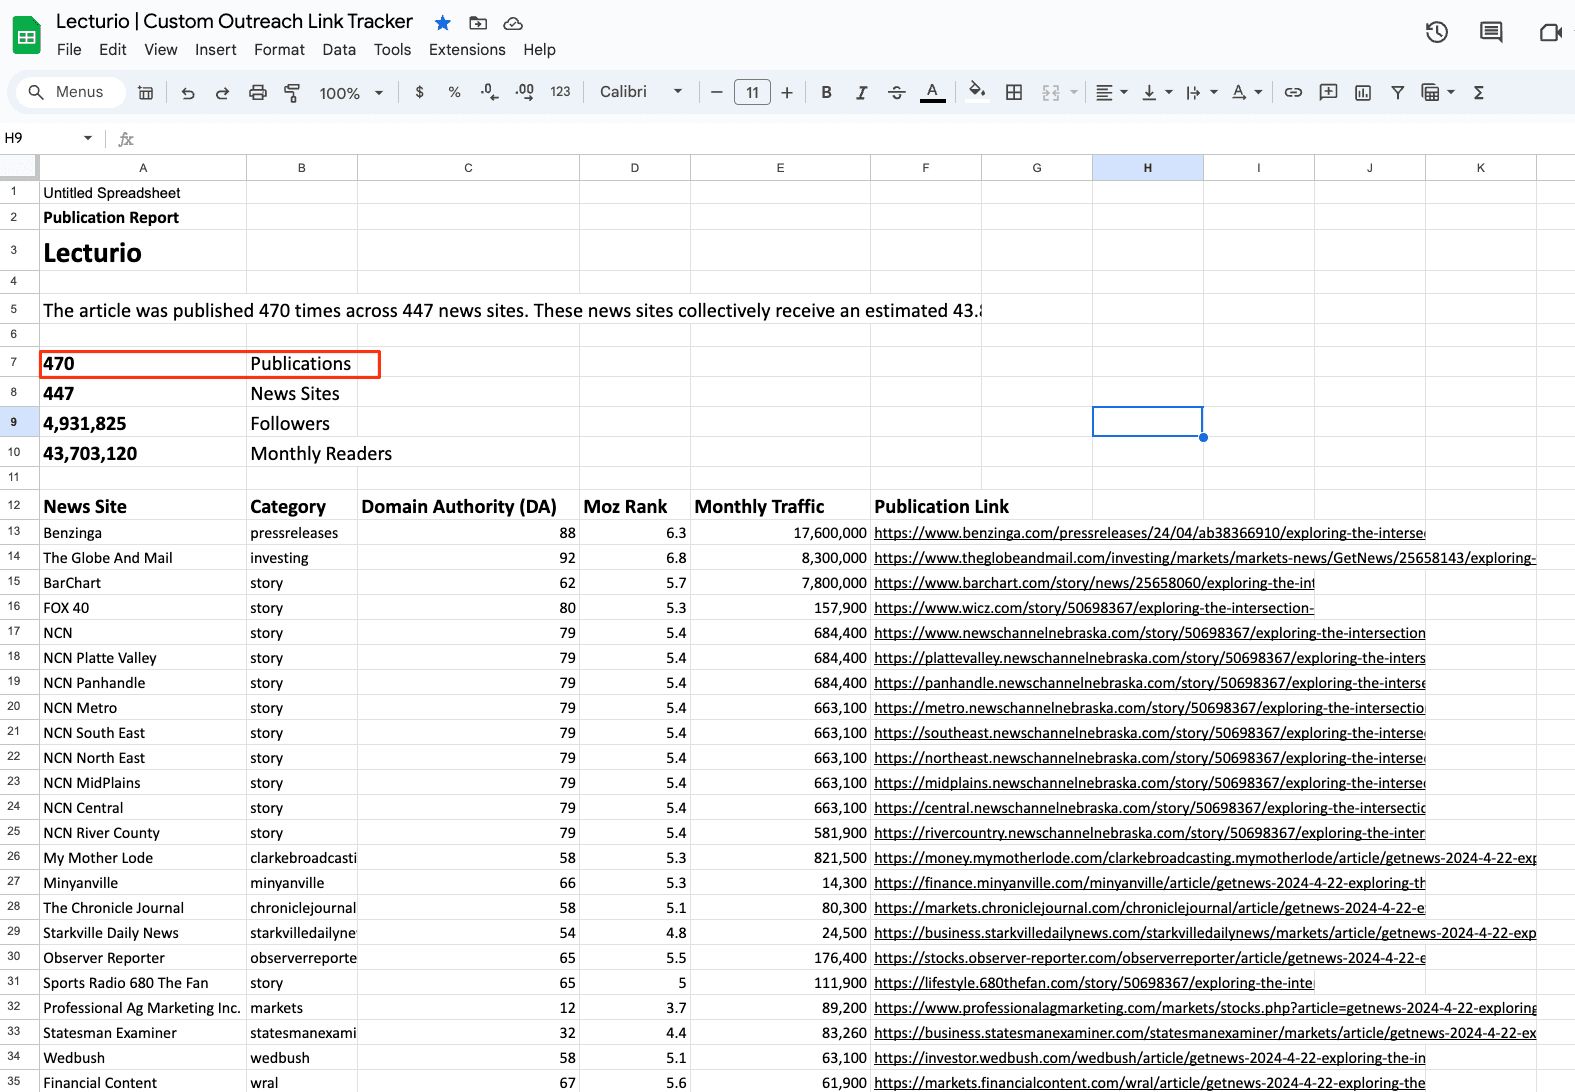This screenshot has width=1575, height=1092.
Task: Create a filter
Action: 1398,92
